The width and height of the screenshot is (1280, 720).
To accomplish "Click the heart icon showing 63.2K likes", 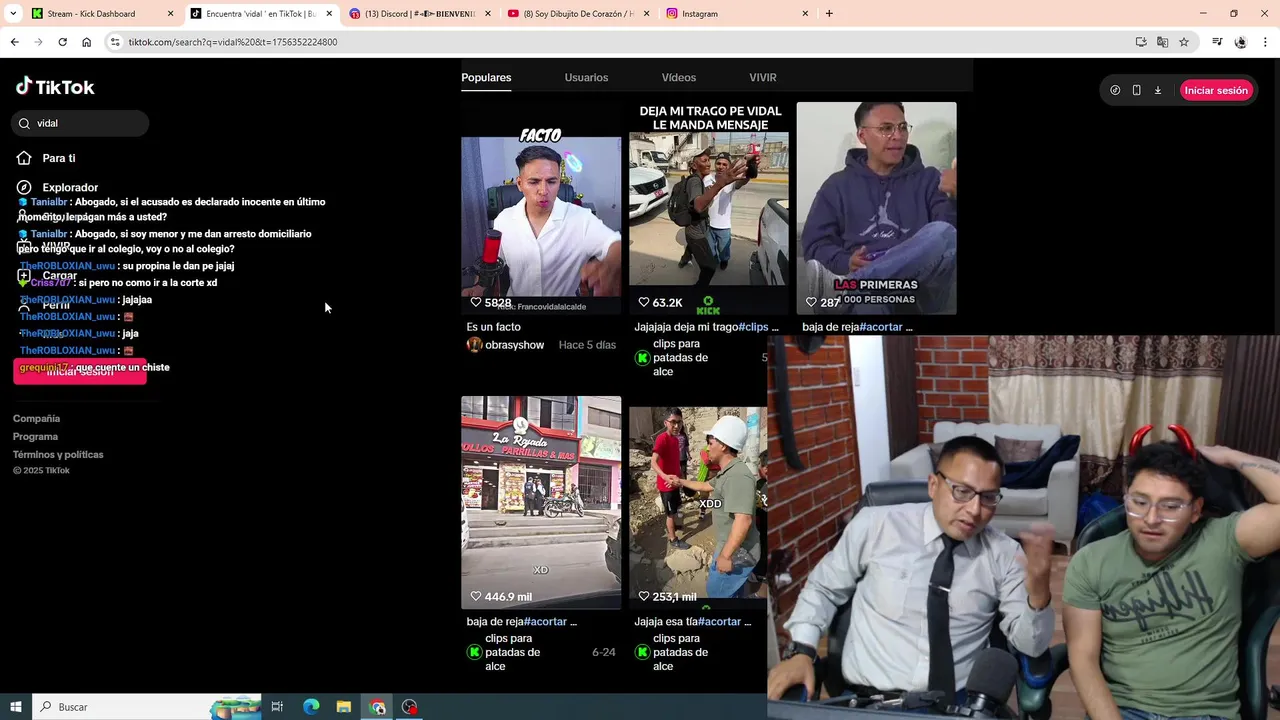I will tap(644, 302).
